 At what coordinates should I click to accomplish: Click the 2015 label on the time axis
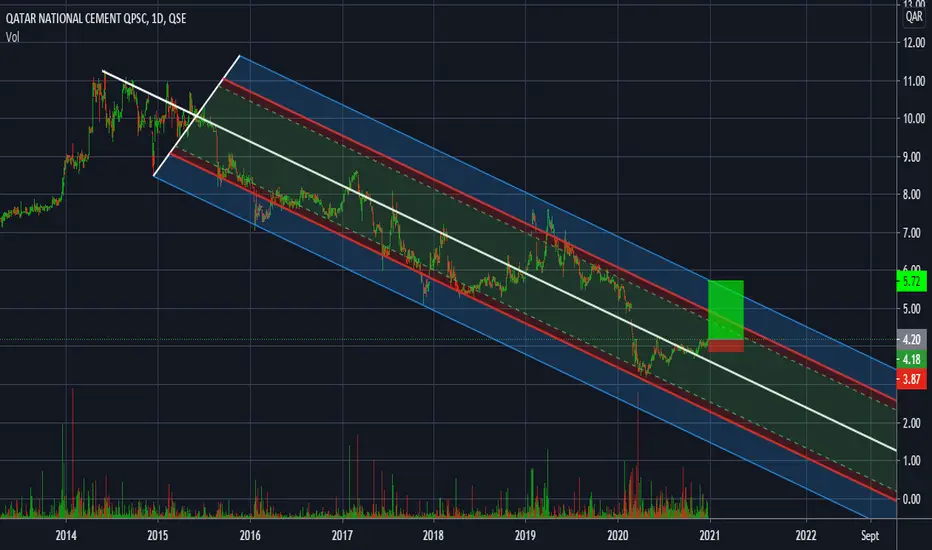pos(158,535)
